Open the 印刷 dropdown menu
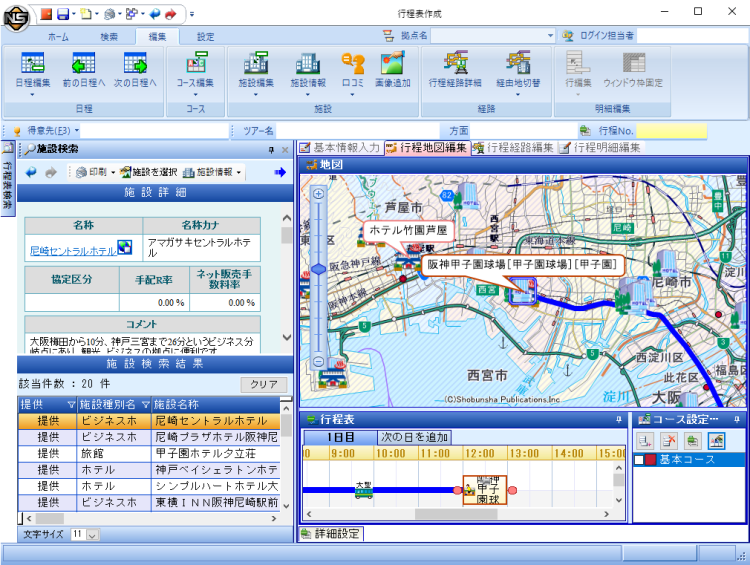This screenshot has width=750, height=565. click(x=113, y=172)
